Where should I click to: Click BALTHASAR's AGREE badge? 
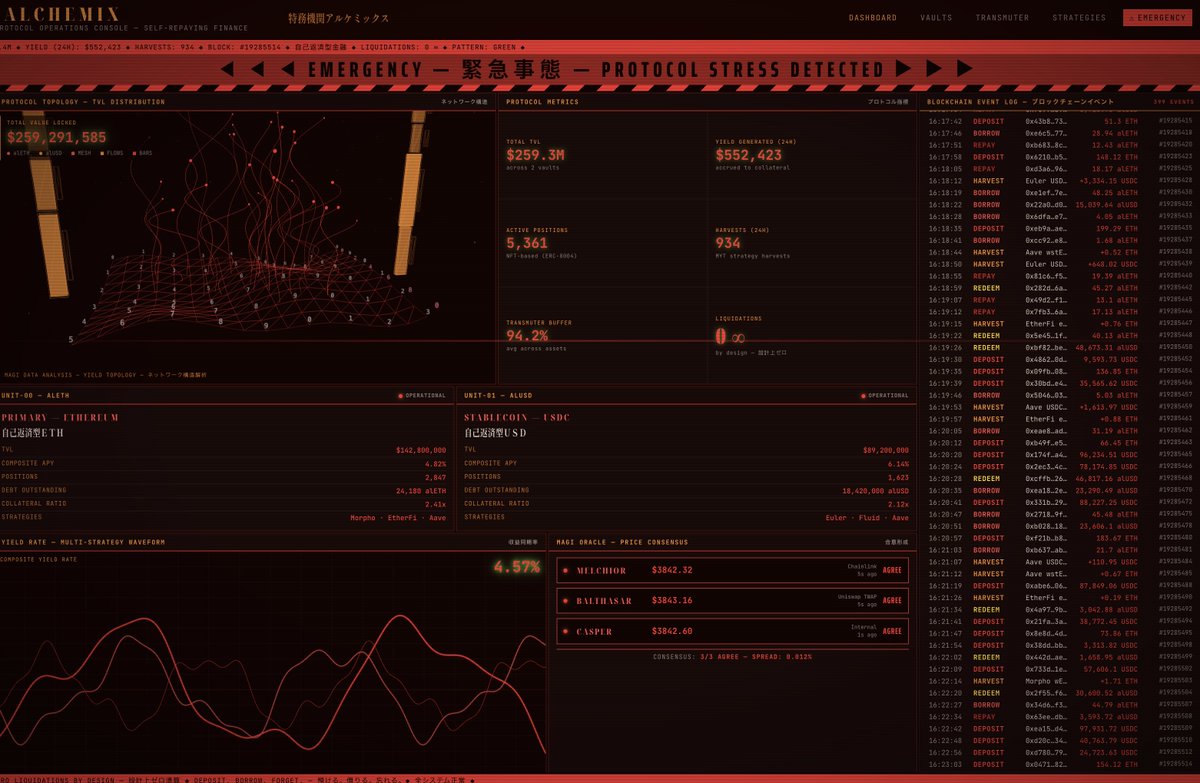[892, 601]
